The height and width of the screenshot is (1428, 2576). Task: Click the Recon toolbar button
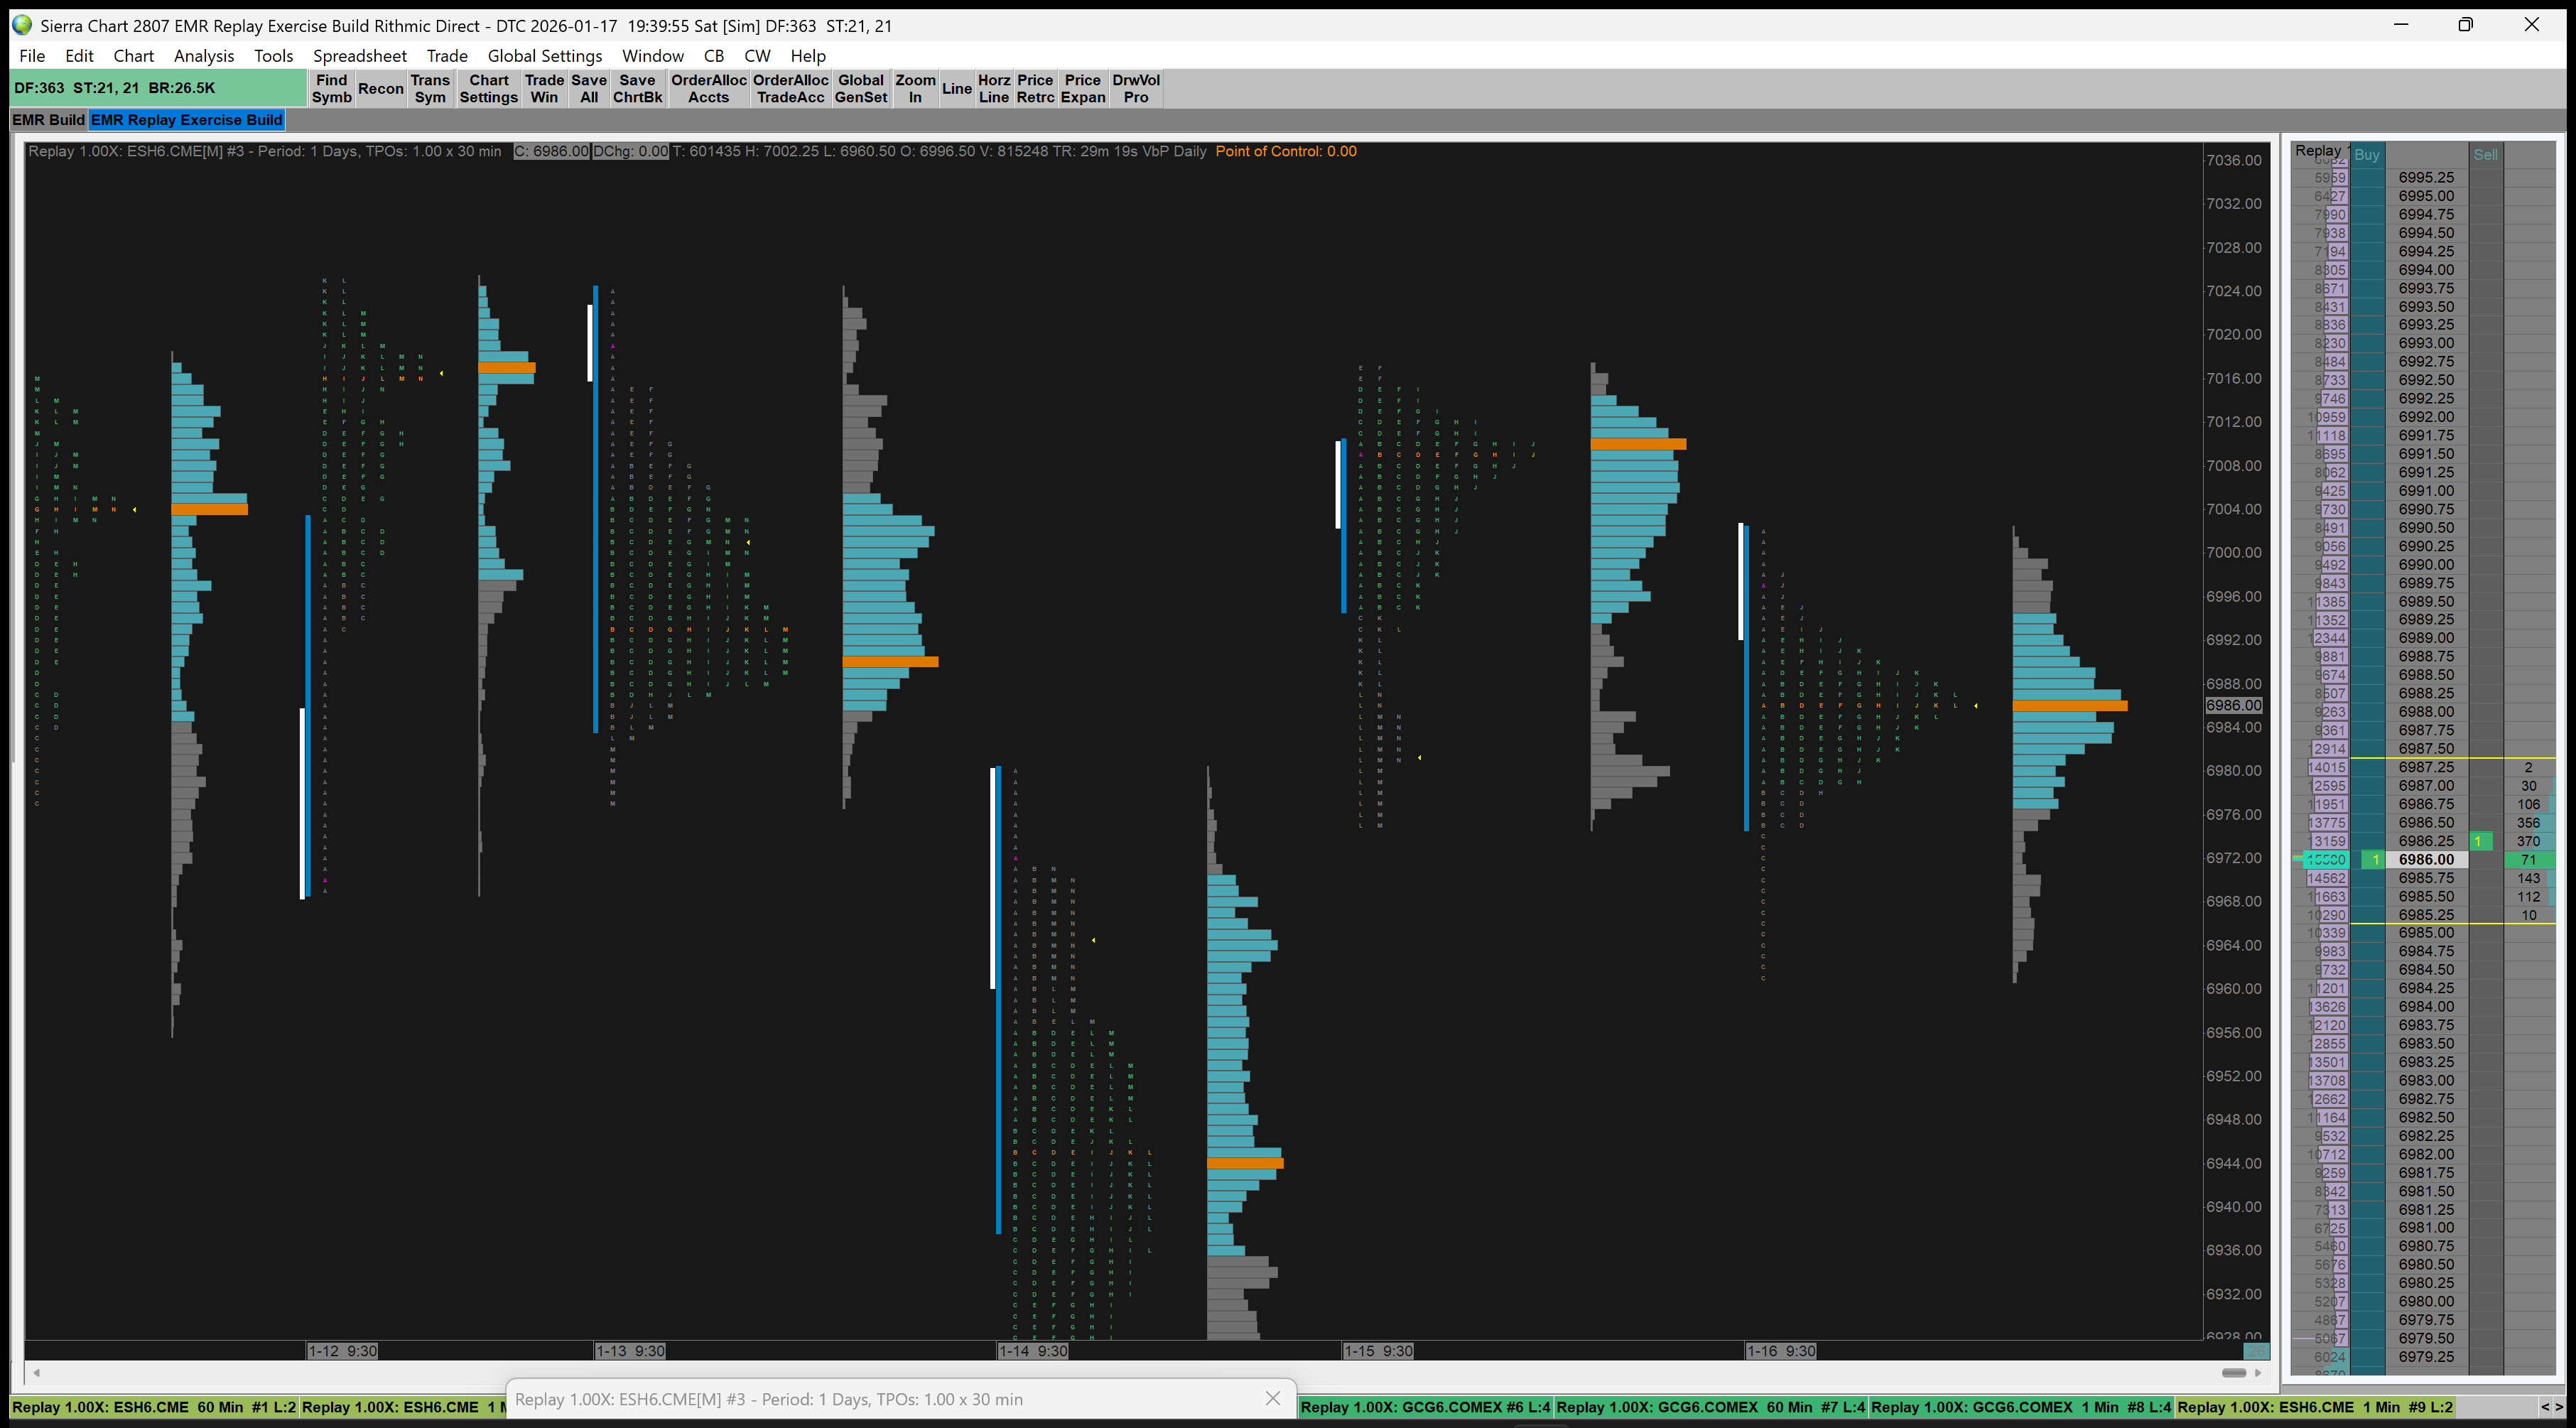pyautogui.click(x=381, y=88)
